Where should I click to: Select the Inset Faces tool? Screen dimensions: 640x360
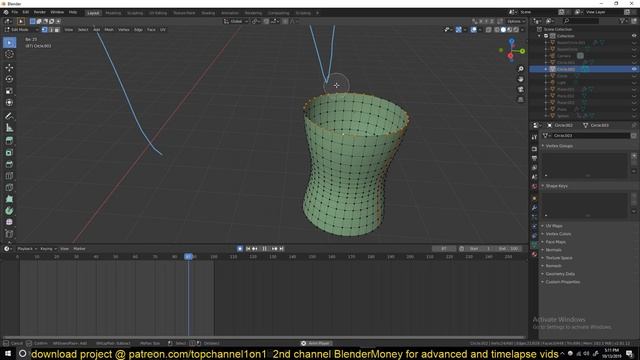pos(9,153)
